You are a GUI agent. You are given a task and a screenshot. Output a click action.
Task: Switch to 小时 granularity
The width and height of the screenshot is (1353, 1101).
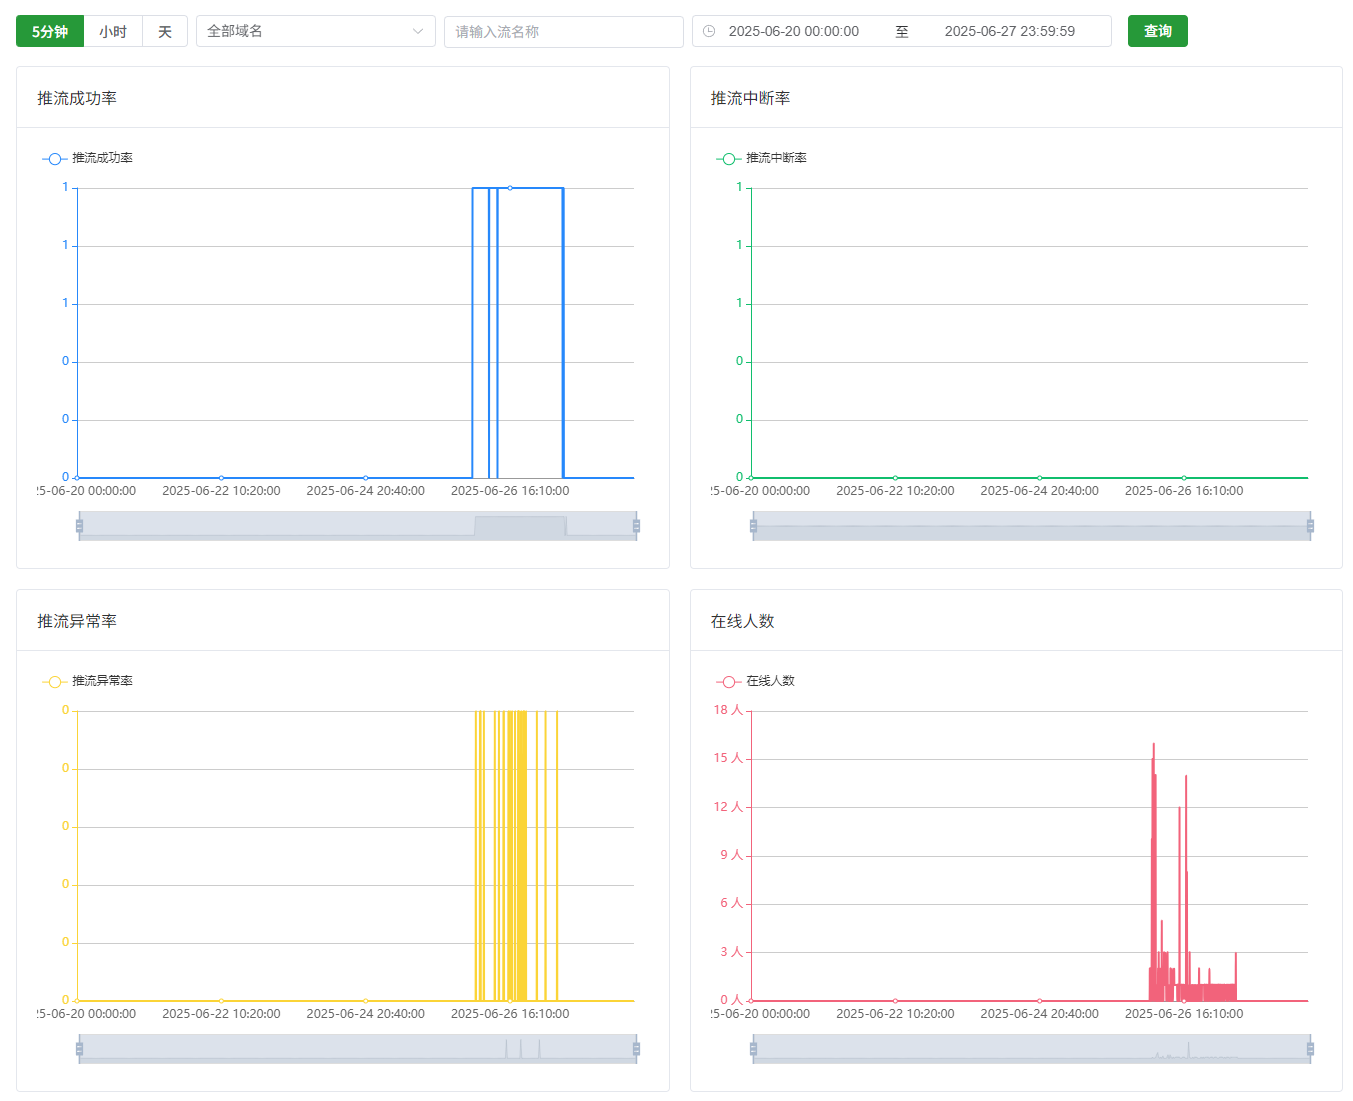click(x=113, y=32)
